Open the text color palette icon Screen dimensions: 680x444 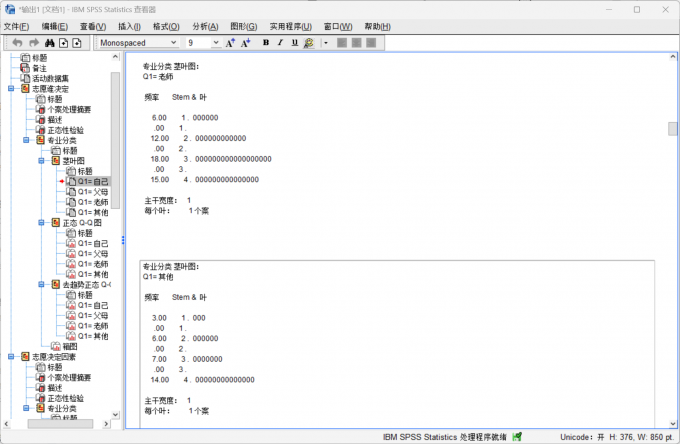tap(309, 42)
